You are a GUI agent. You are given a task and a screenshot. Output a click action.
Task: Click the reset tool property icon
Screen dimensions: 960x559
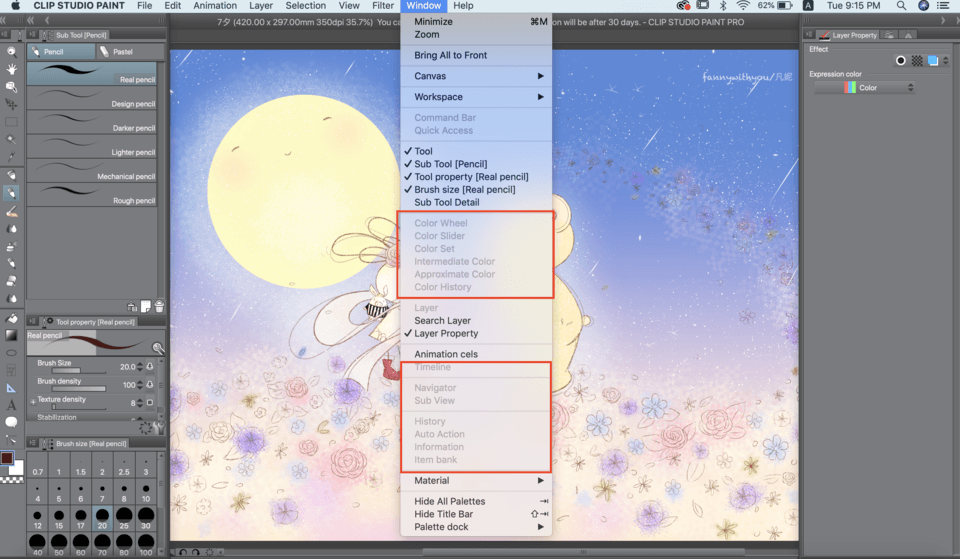tap(145, 428)
